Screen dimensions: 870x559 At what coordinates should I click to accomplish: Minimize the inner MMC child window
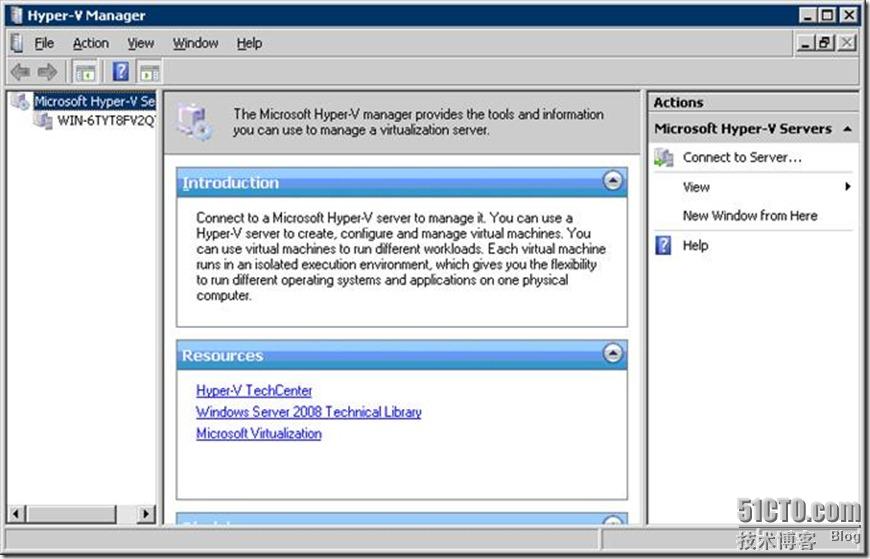(x=805, y=43)
